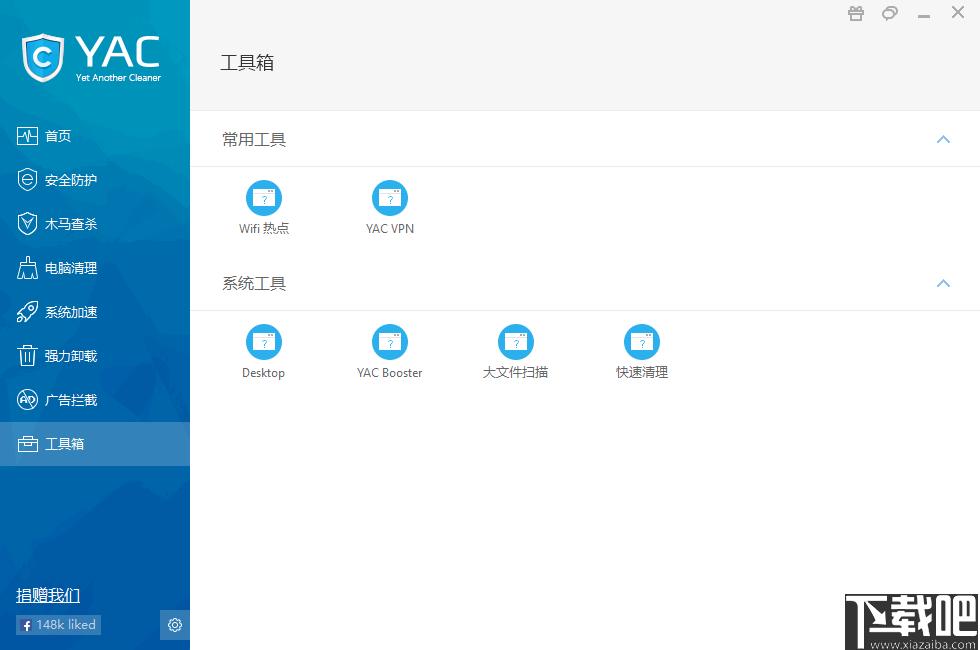The image size is (980, 650).
Task: Open the feedback chat bubble icon
Action: coord(889,13)
